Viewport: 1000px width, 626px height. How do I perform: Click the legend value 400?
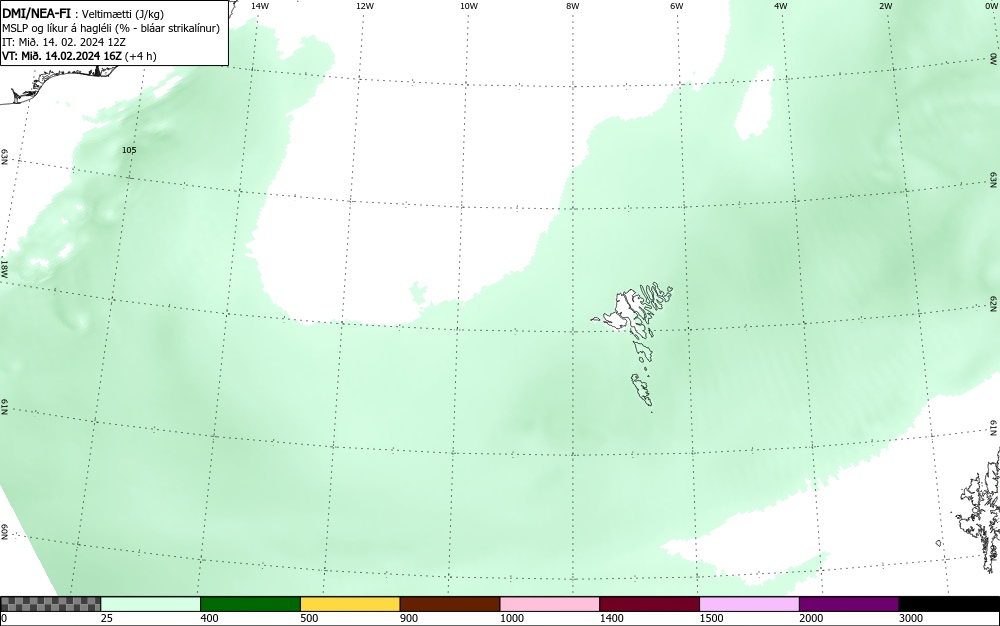click(209, 618)
